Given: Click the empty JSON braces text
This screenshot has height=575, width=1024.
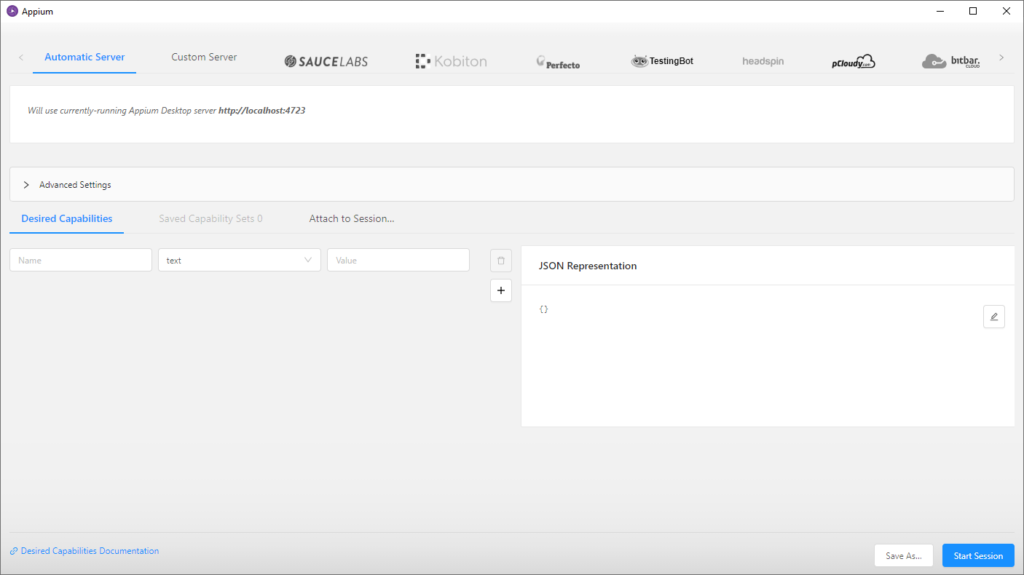Looking at the screenshot, I should (x=543, y=310).
